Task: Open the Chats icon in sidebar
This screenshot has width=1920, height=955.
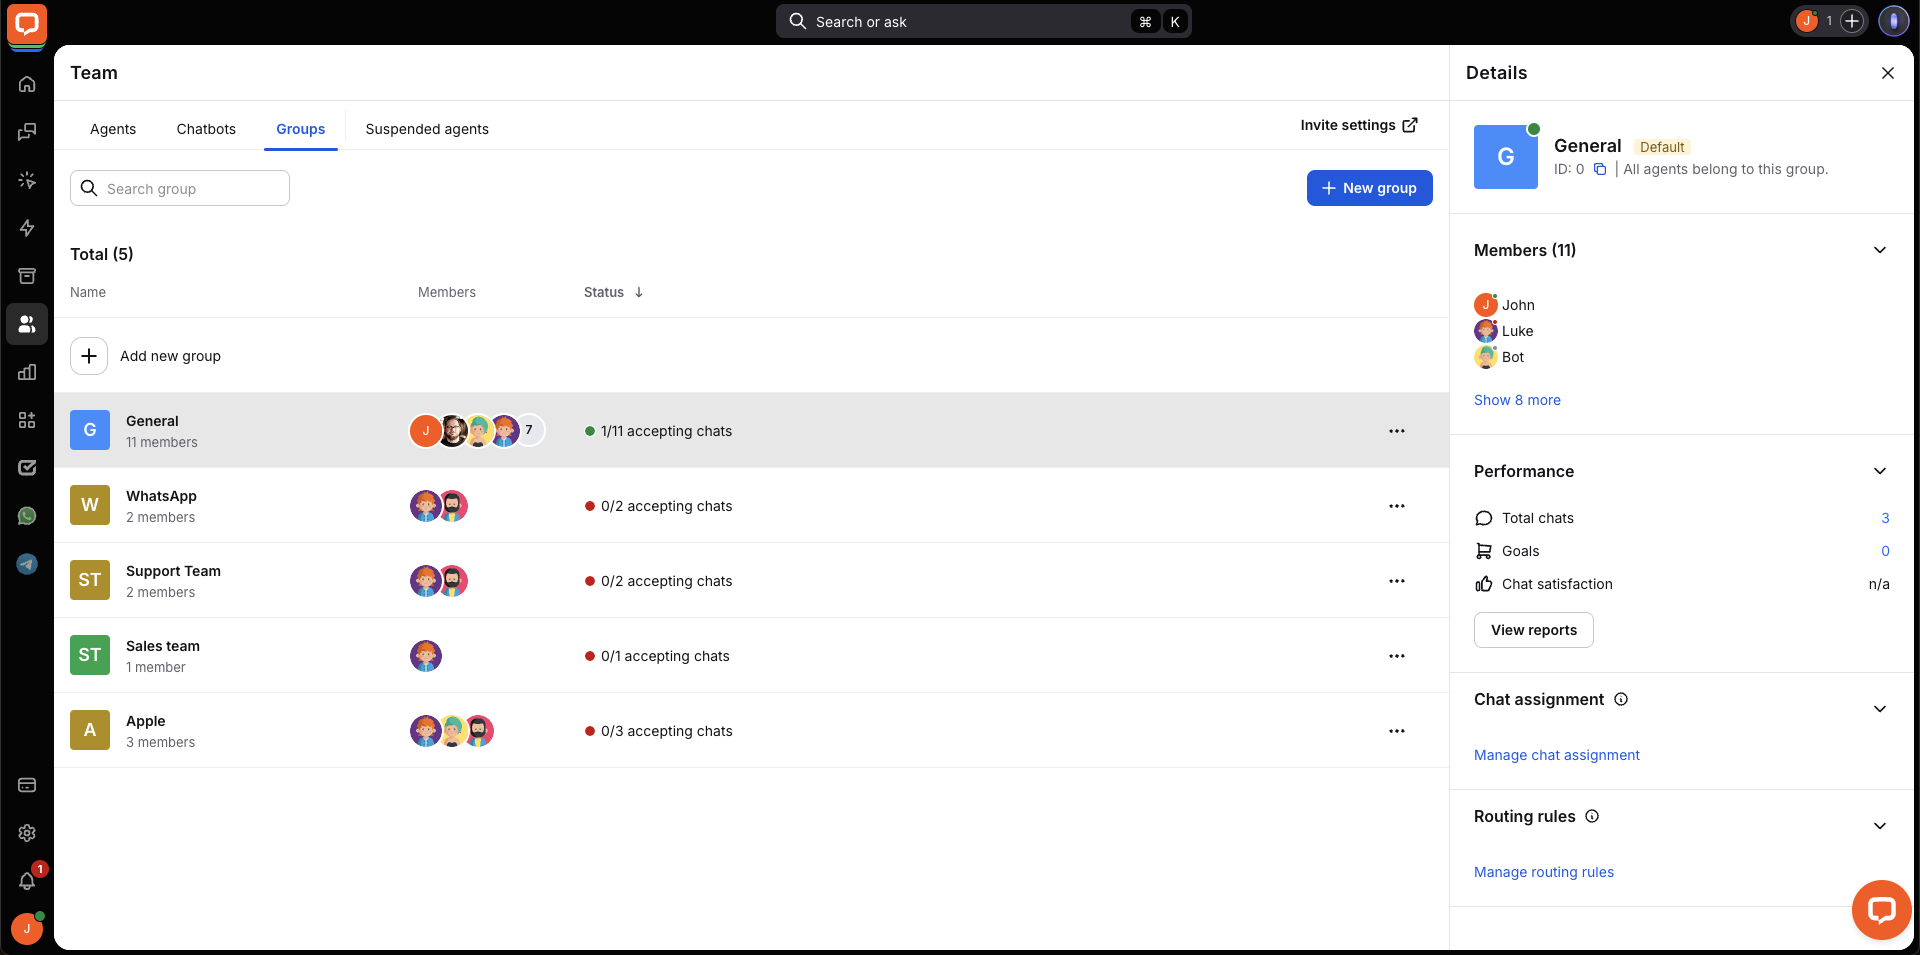Action: [x=27, y=132]
